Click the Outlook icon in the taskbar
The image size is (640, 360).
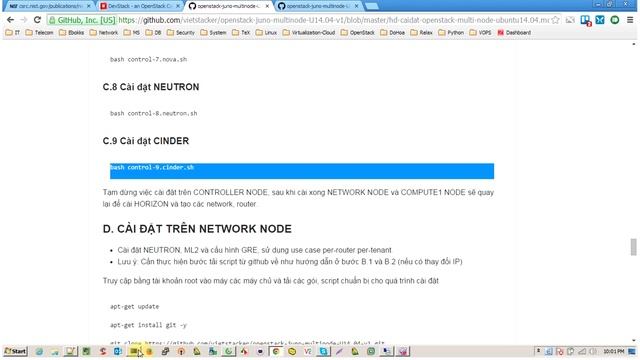(118, 351)
